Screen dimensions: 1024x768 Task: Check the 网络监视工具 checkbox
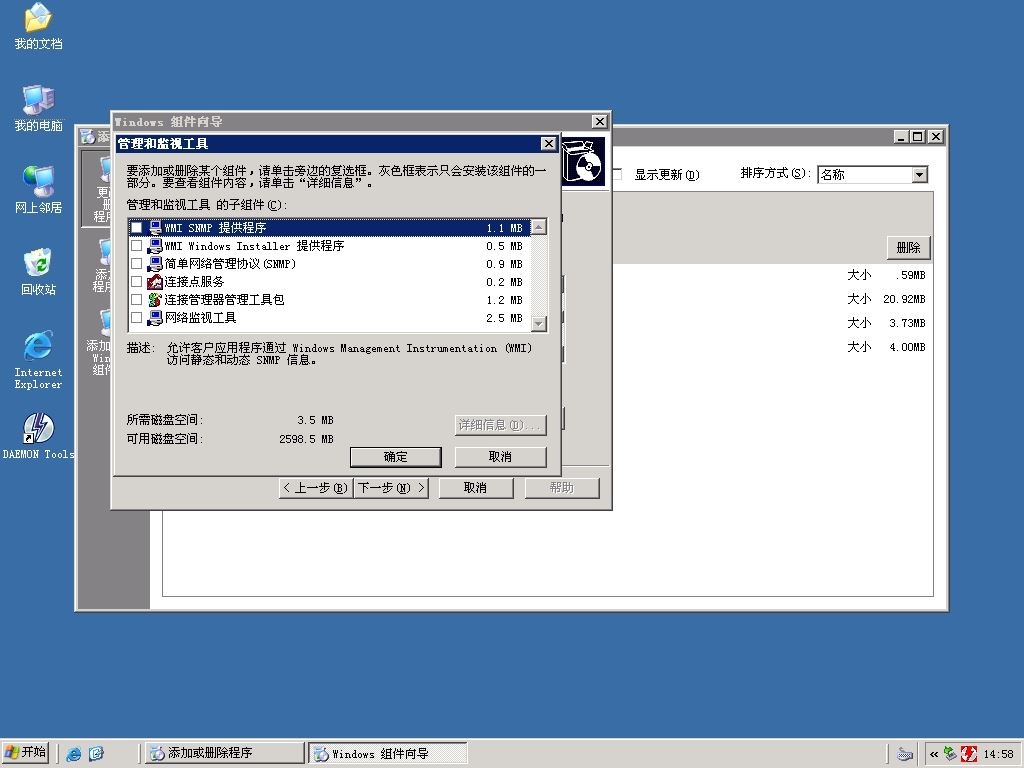136,318
